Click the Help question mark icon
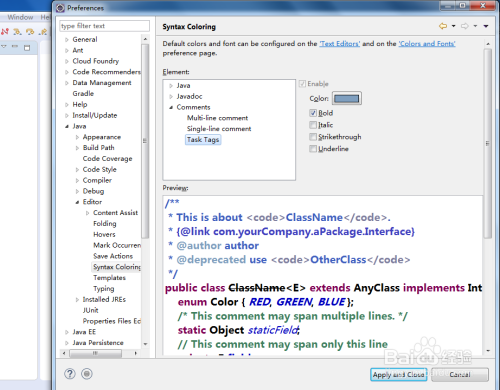The width and height of the screenshot is (500, 390). (70, 374)
